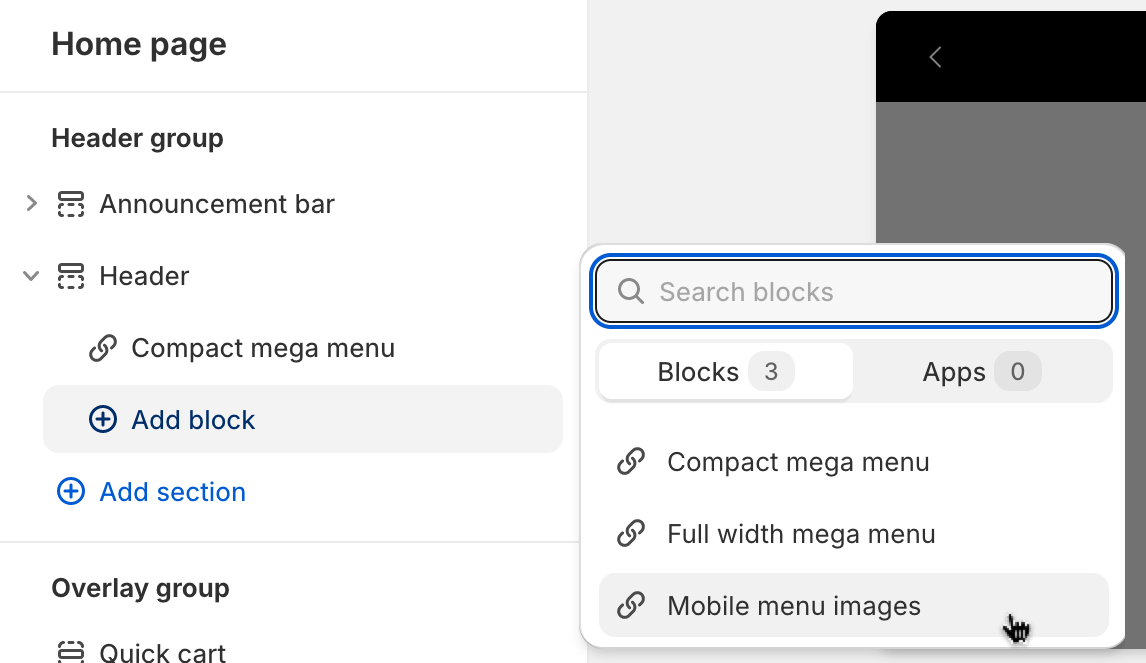Screen dimensions: 1146x663
Task: Click the back arrow in the preview header
Action: click(936, 57)
